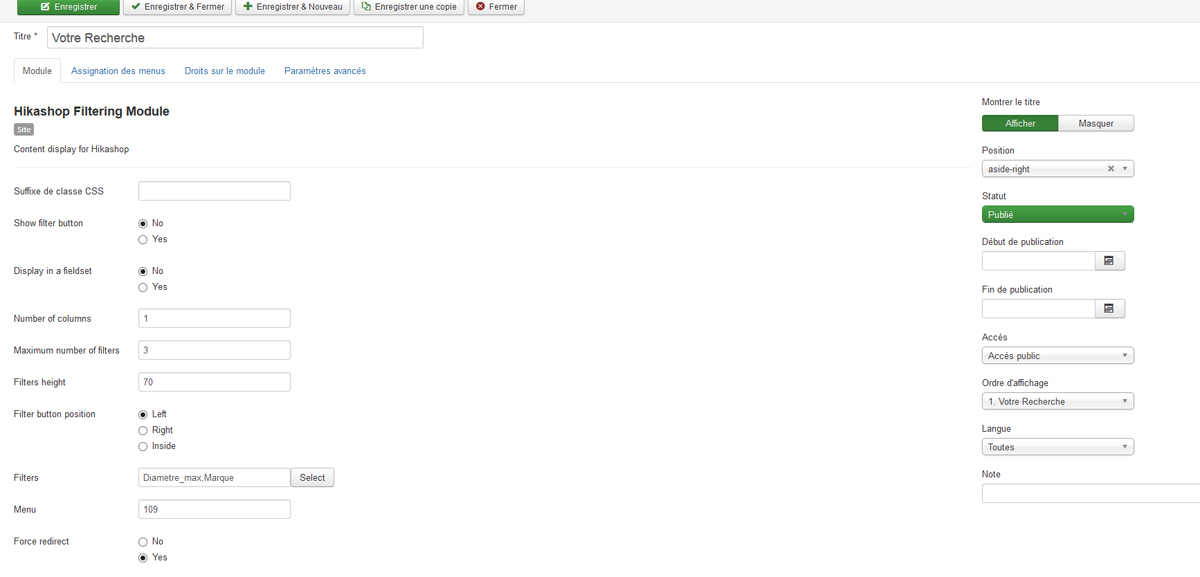Screen dimensions: 1200x577
Task: Select Yes for Force redirect
Action: coord(143,557)
